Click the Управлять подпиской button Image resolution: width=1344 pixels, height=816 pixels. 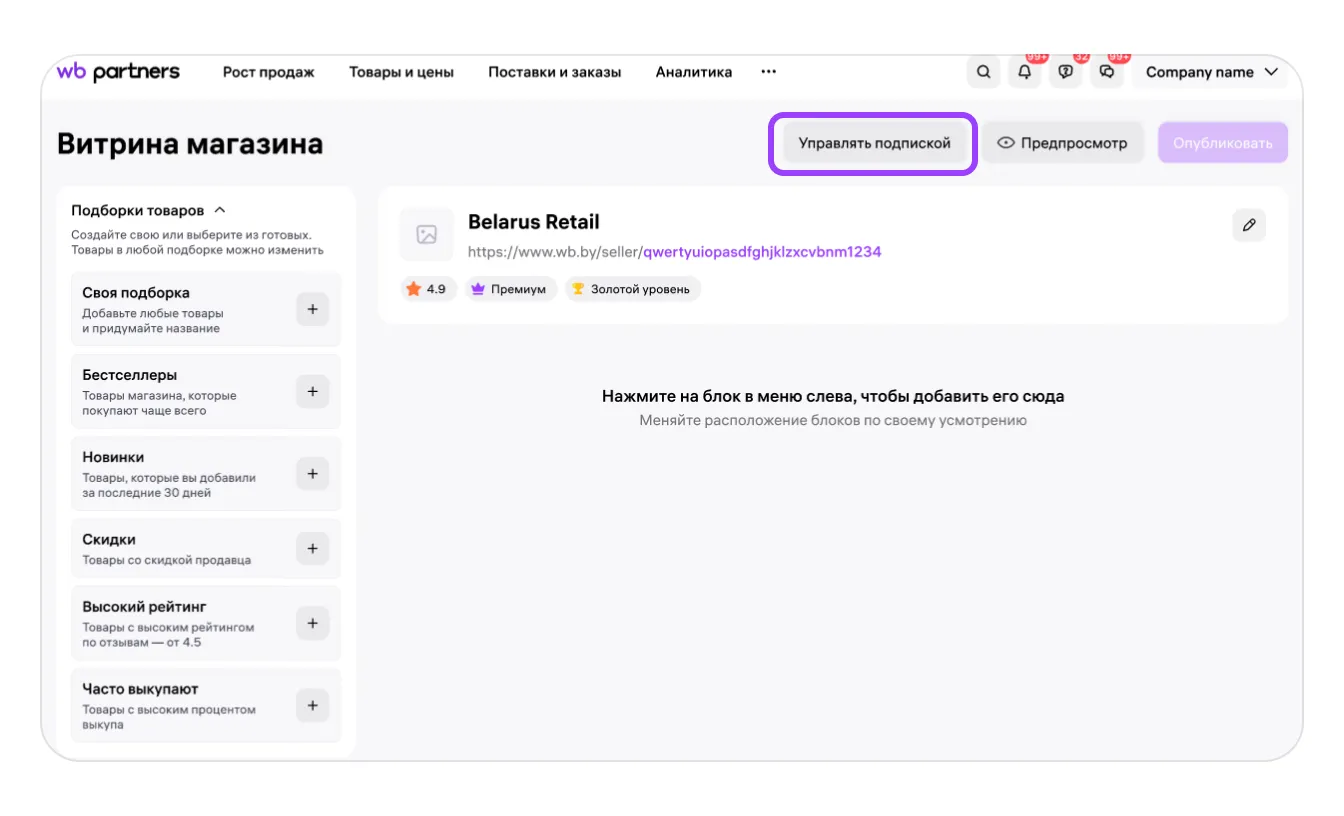(874, 143)
